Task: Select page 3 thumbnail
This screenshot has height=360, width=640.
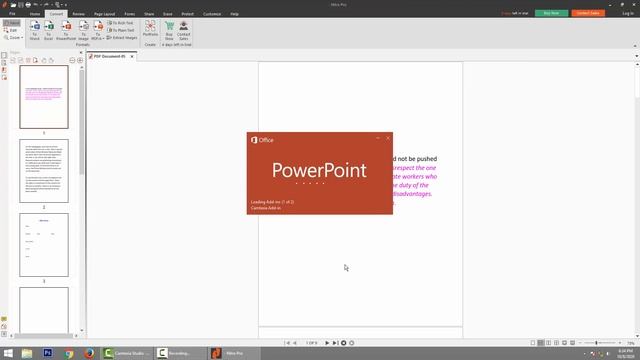Action: (44, 245)
